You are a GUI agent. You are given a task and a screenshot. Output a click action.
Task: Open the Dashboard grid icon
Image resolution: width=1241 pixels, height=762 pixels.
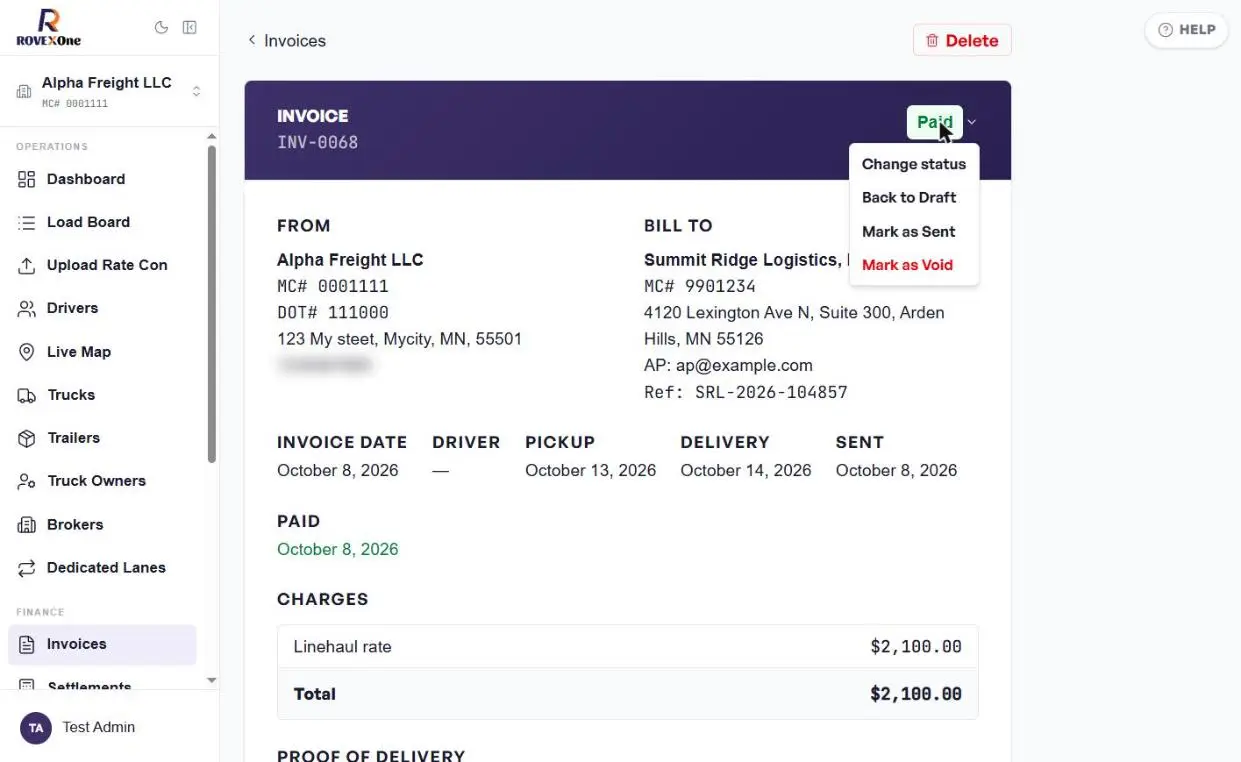click(27, 179)
